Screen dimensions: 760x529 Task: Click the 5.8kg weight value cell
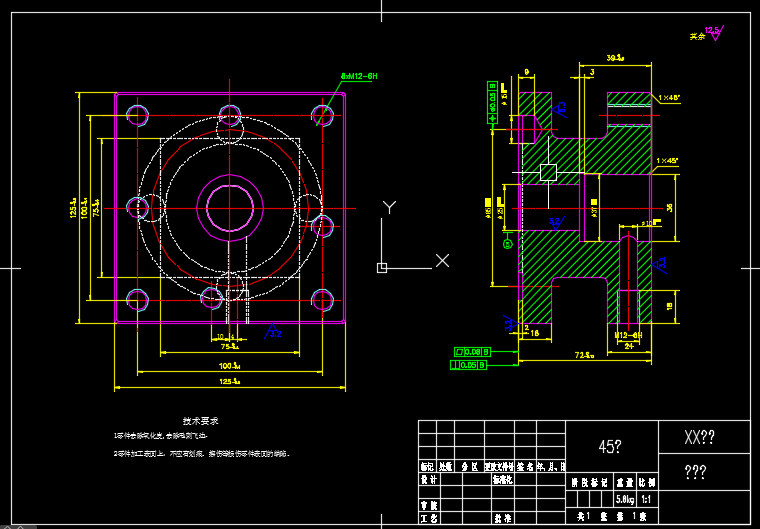623,498
